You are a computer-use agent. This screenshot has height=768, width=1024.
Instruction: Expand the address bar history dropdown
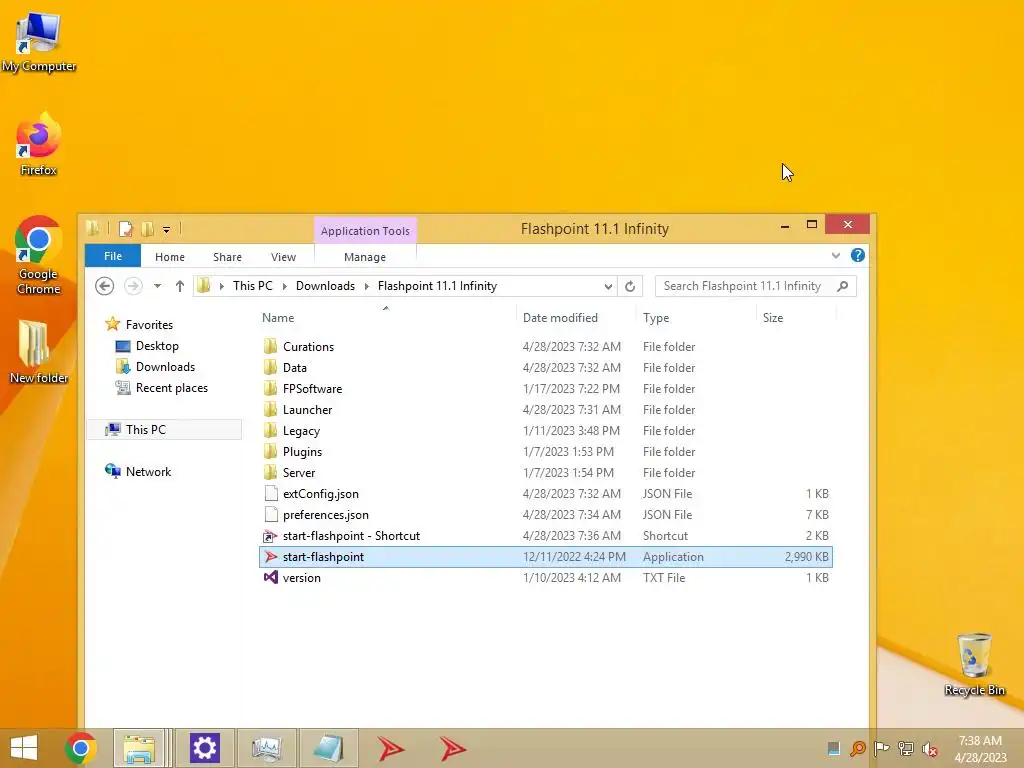click(608, 286)
